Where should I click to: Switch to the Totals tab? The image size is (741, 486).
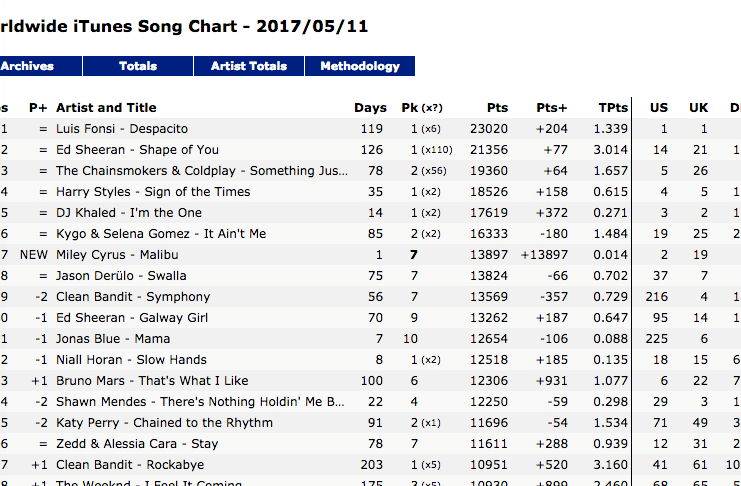pyautogui.click(x=138, y=66)
